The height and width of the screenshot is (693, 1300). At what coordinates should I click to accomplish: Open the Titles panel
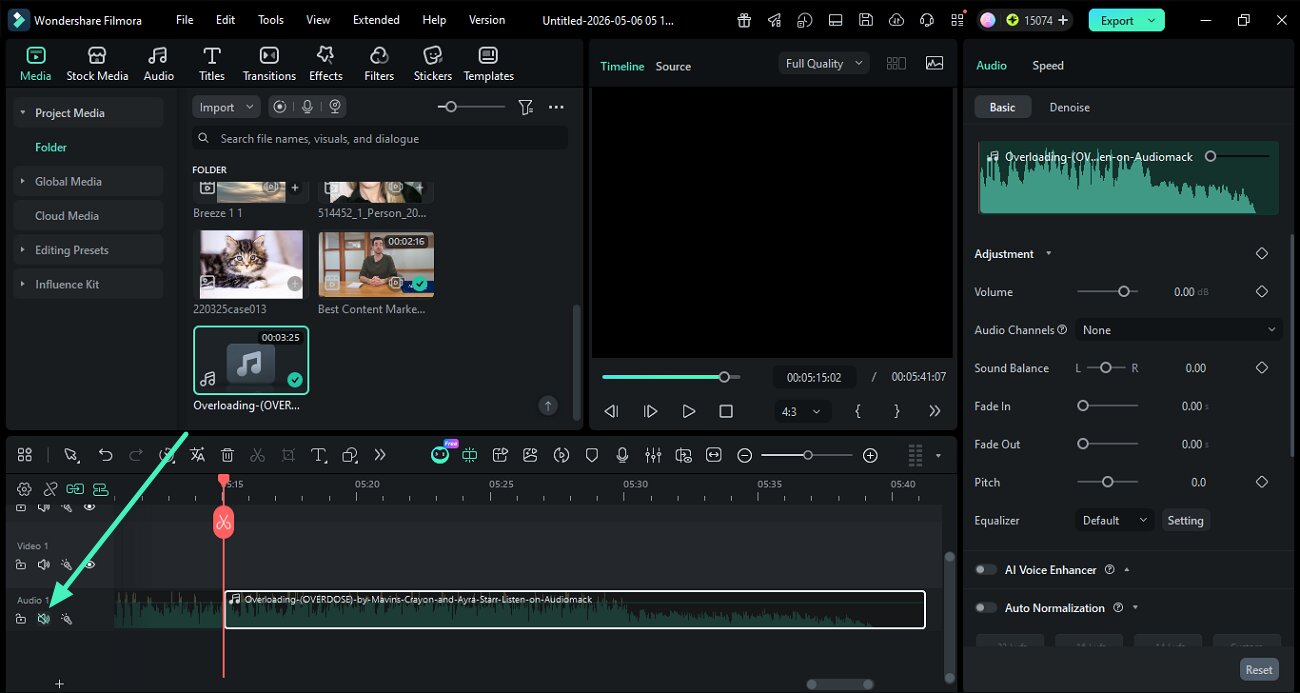click(x=211, y=64)
